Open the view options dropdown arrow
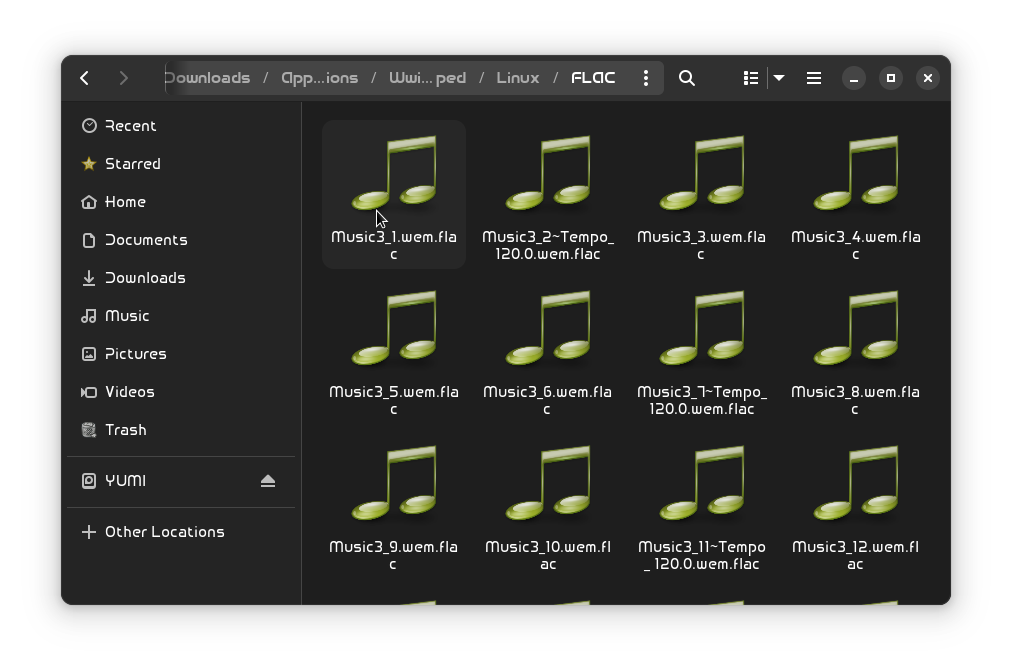Image resolution: width=1012 pixels, height=672 pixels. point(778,77)
